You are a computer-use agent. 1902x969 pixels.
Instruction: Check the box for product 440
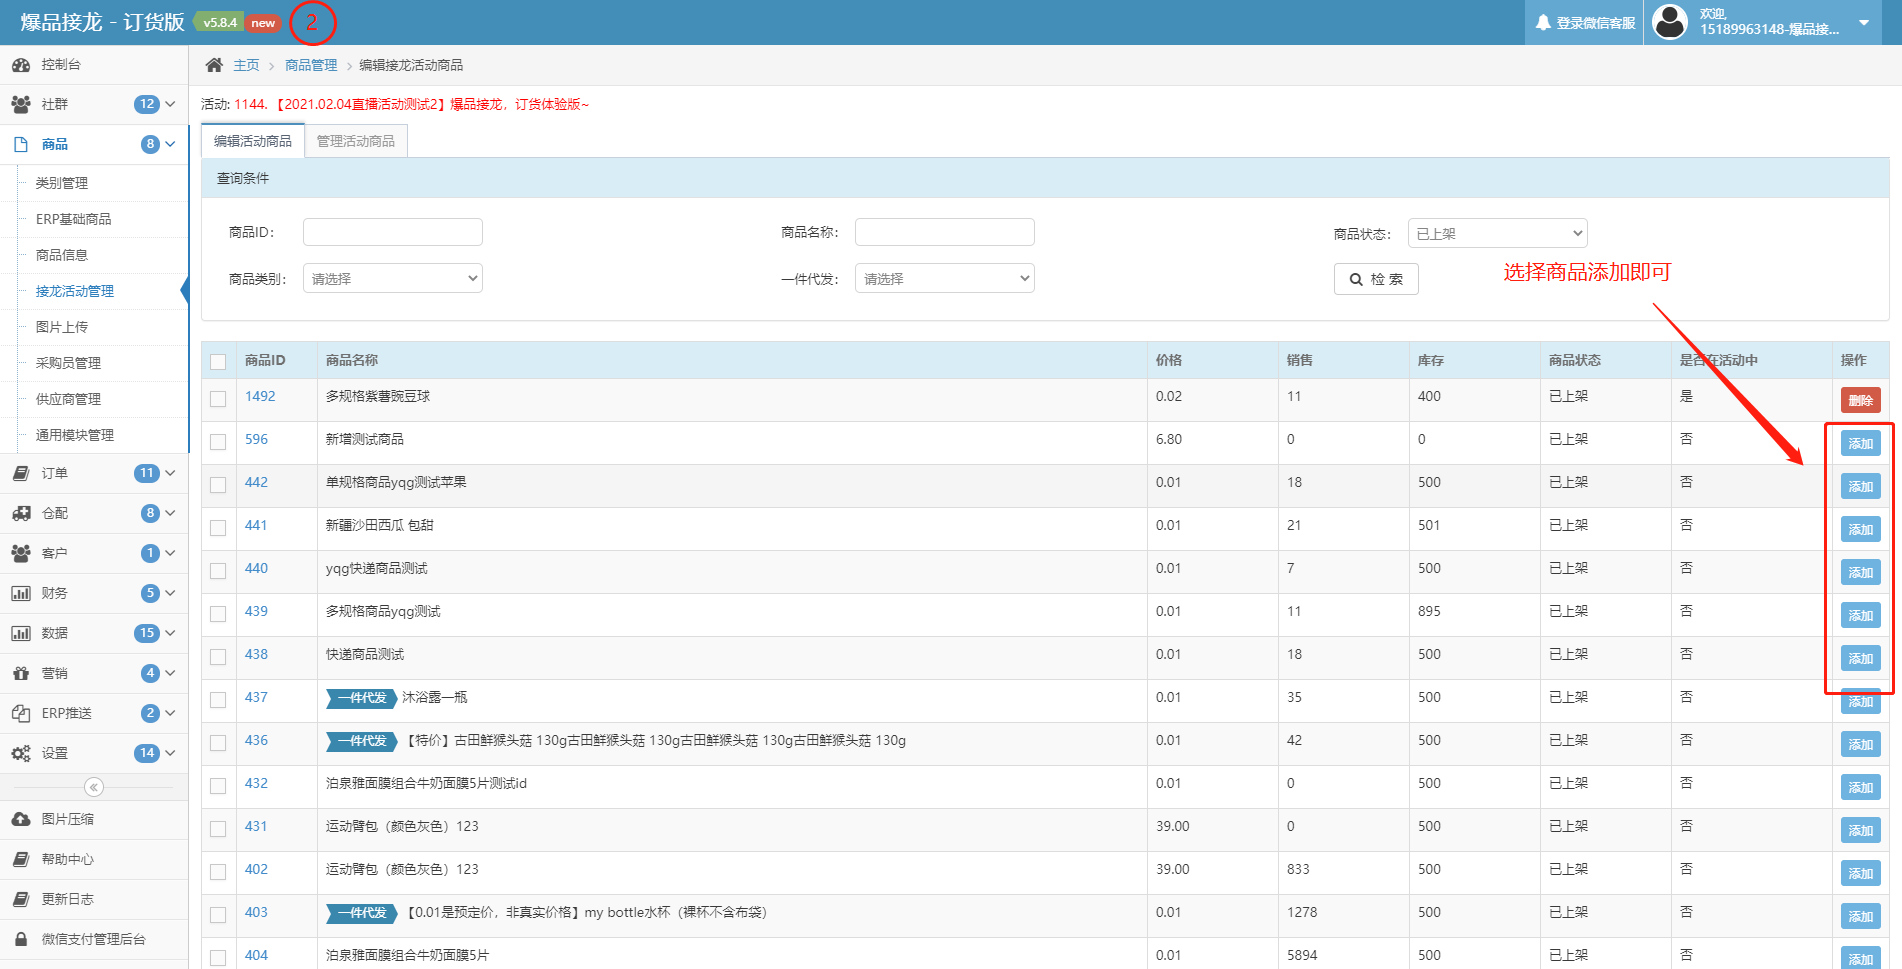click(218, 571)
